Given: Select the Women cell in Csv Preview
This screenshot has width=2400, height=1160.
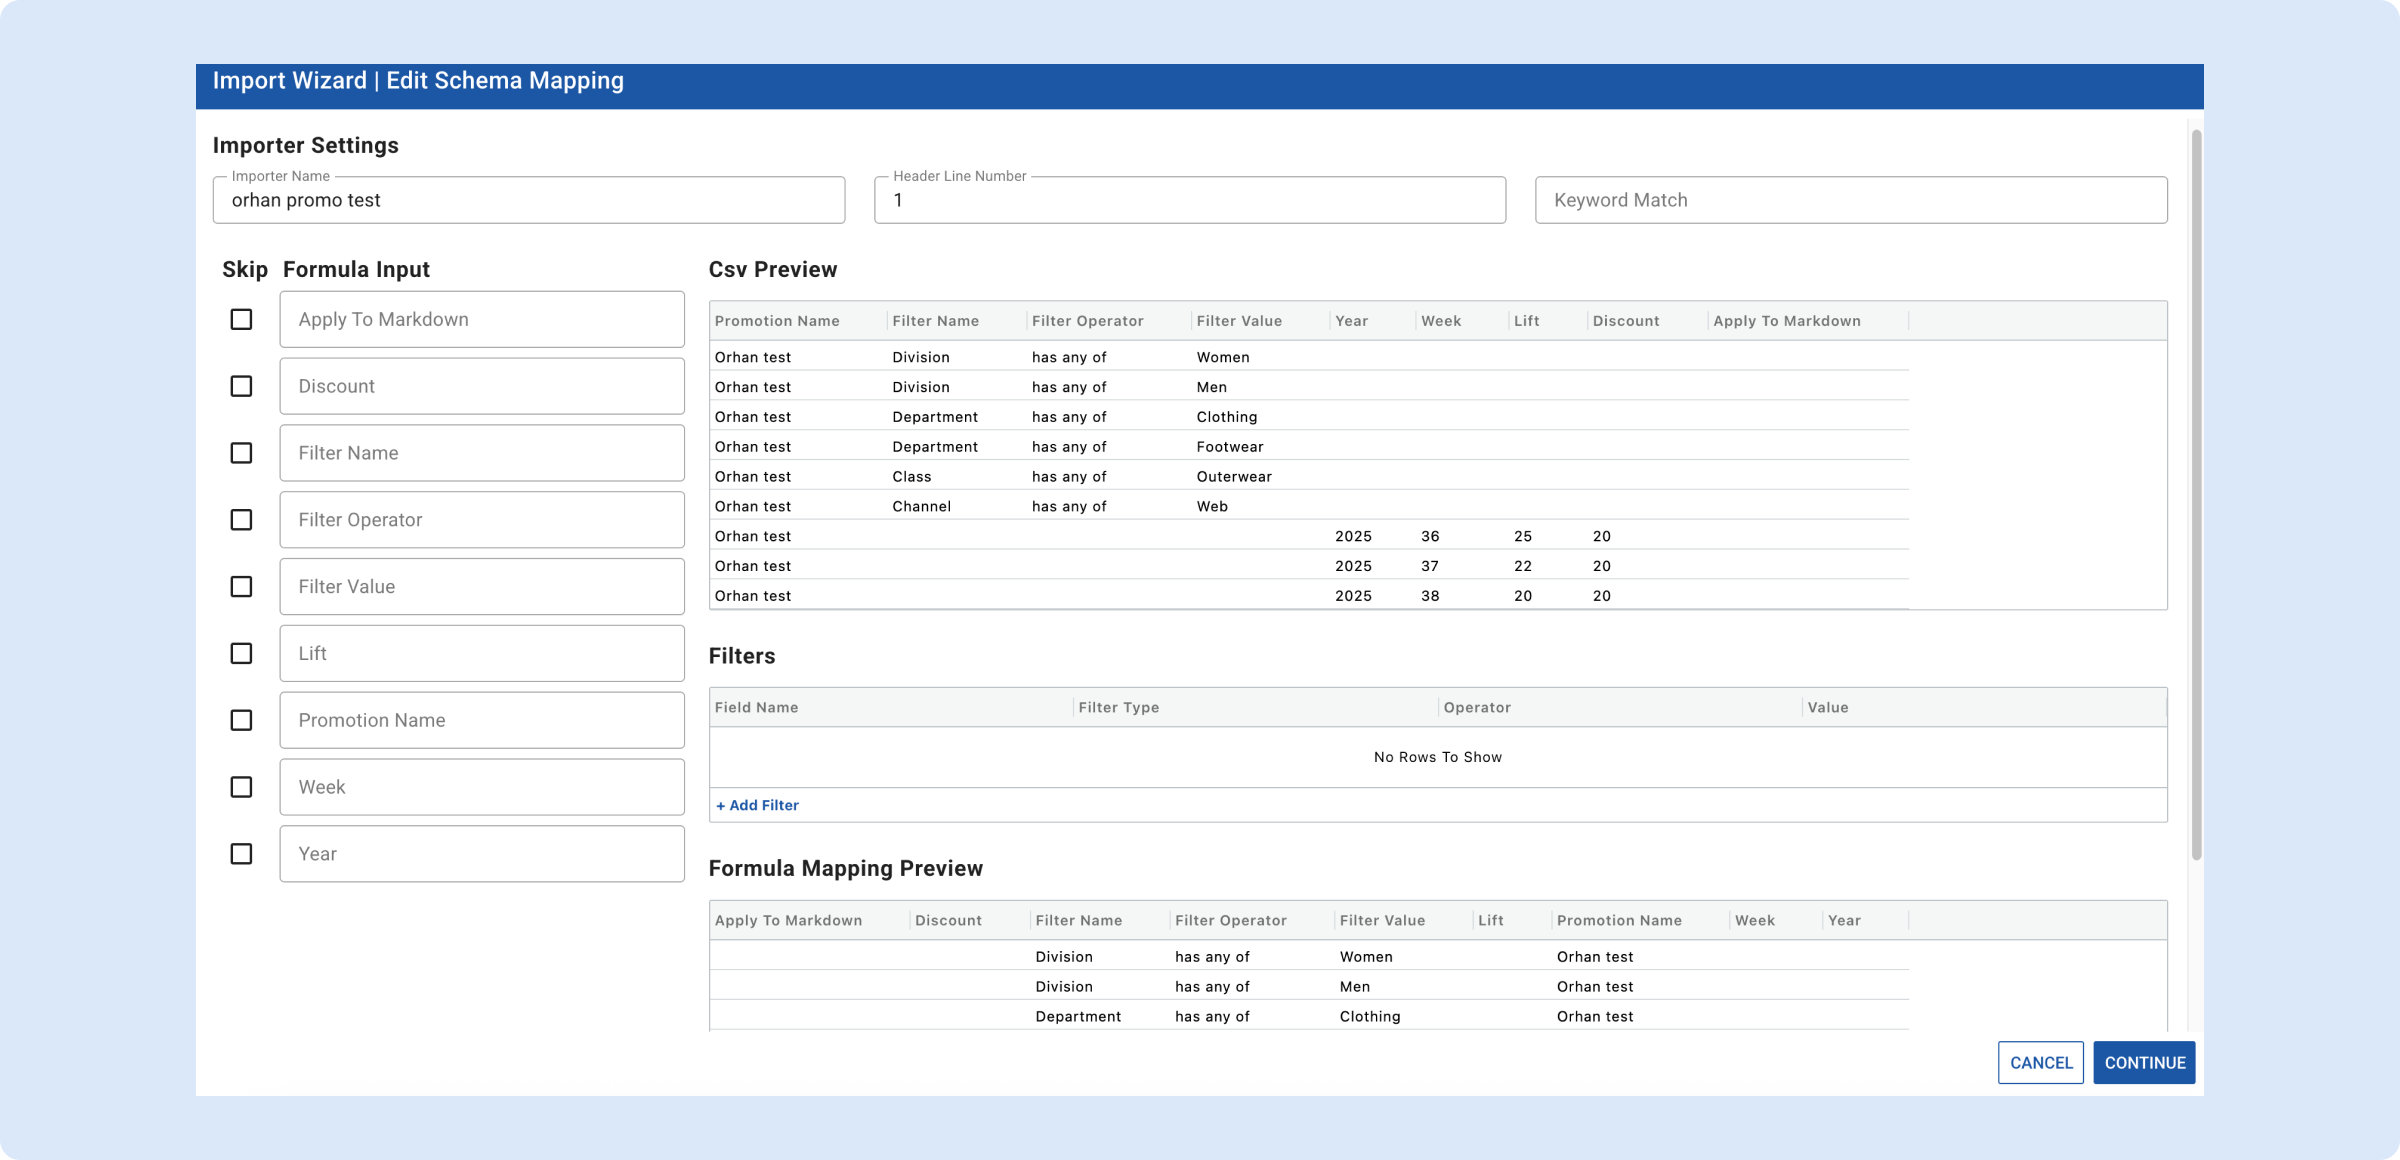Looking at the screenshot, I should coord(1223,357).
